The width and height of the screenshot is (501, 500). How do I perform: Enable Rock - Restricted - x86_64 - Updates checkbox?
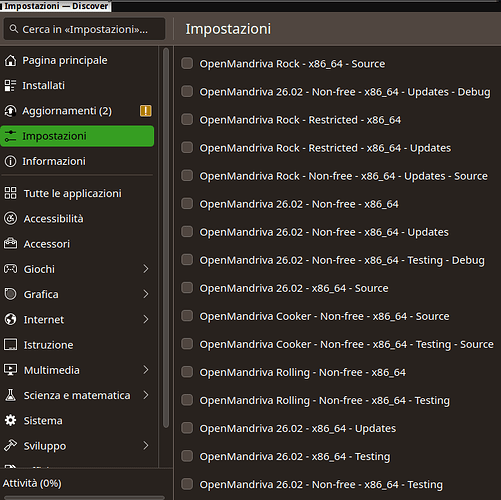pyautogui.click(x=187, y=147)
